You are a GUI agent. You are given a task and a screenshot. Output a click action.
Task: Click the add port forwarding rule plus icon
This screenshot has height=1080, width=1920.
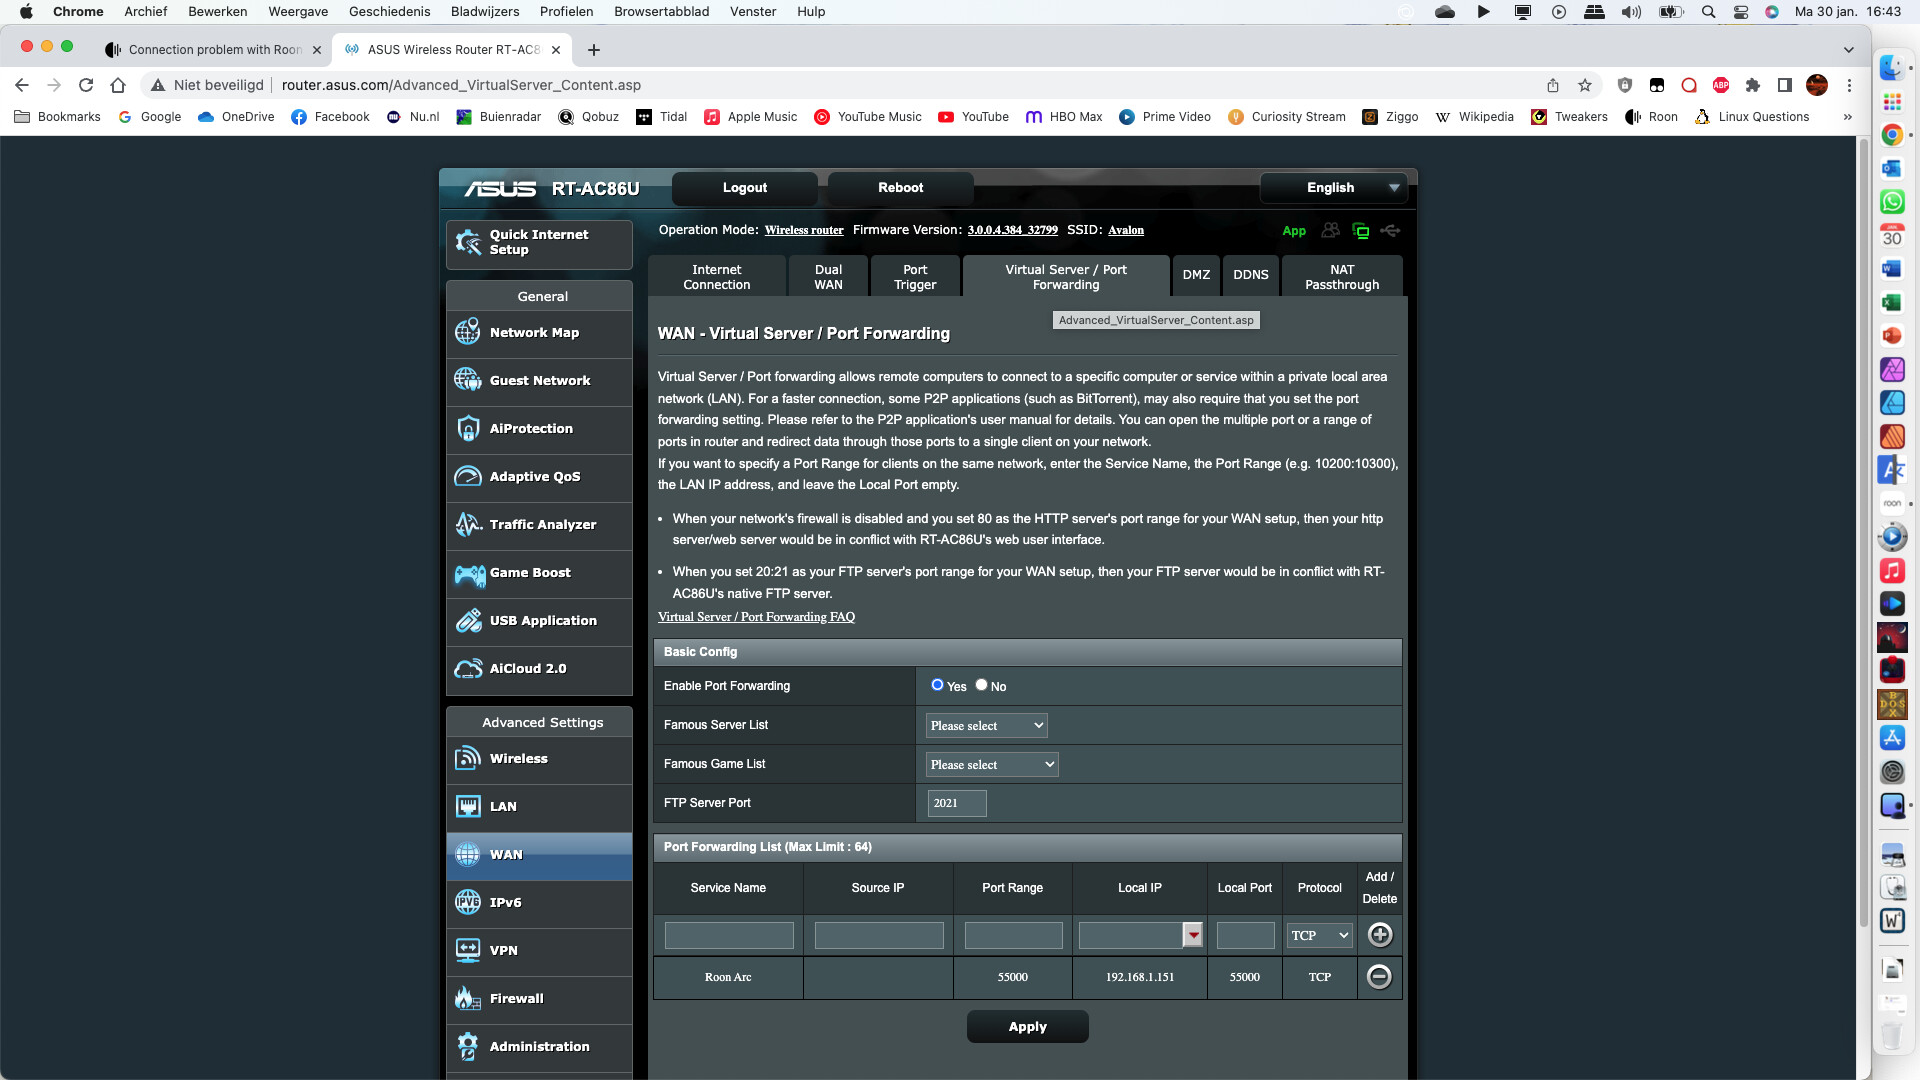[x=1379, y=935]
